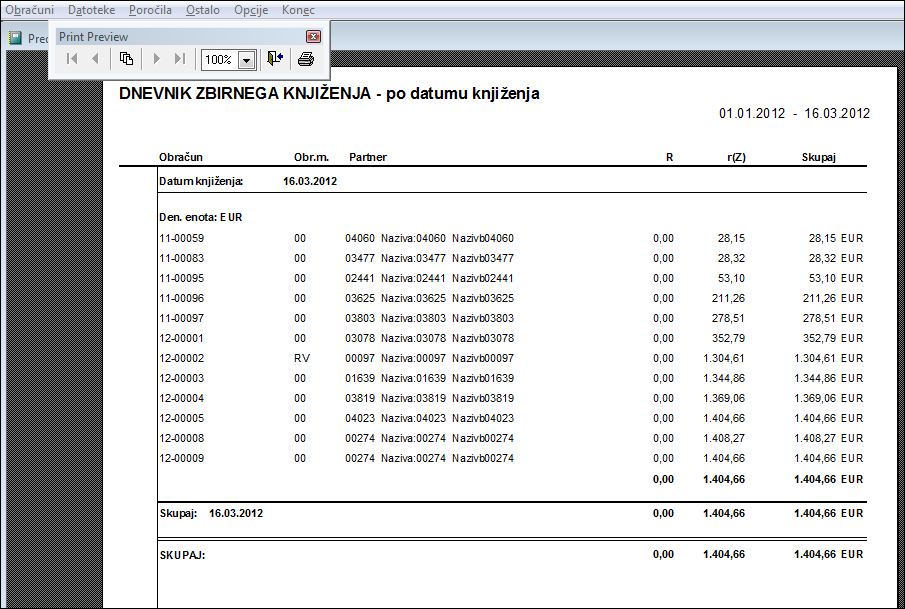Go to first page in Print Preview
The height and width of the screenshot is (609, 905).
point(72,59)
